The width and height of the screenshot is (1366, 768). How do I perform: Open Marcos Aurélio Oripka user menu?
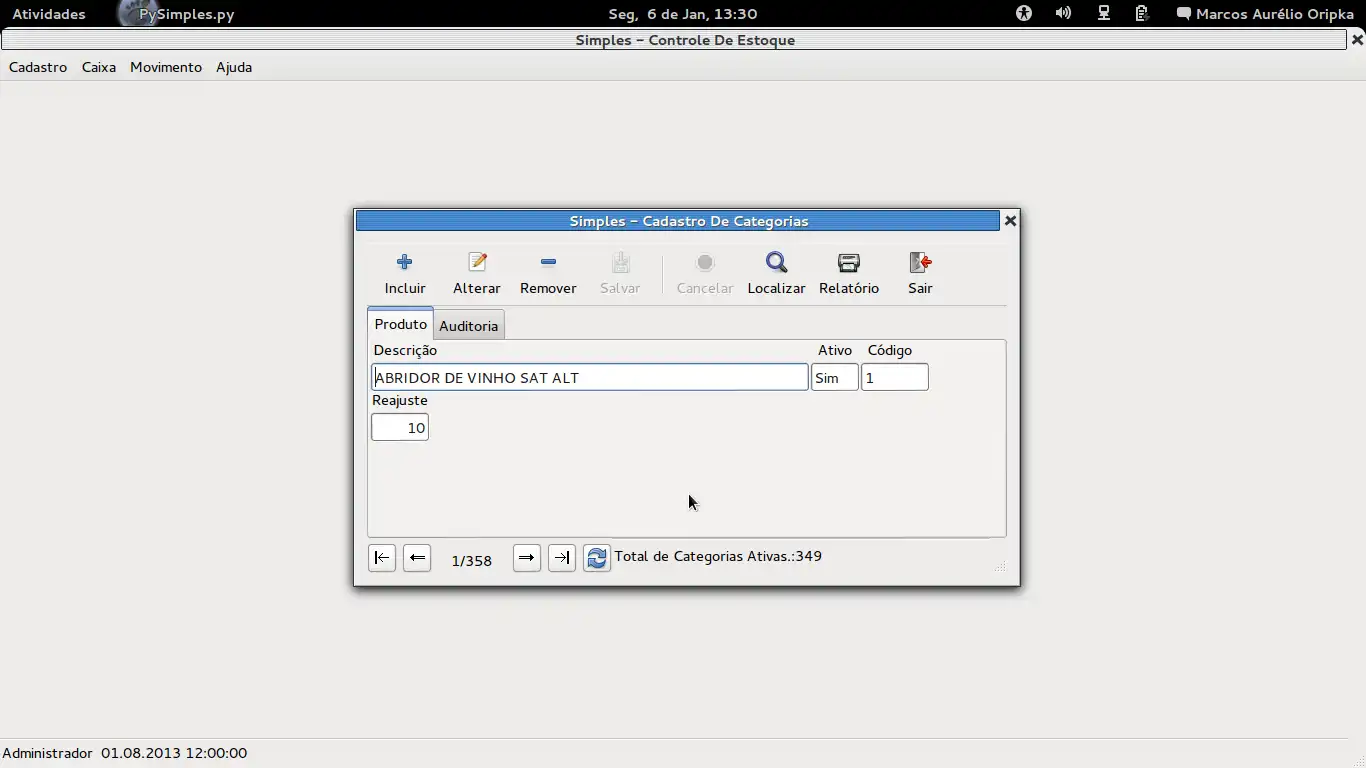pos(1265,14)
